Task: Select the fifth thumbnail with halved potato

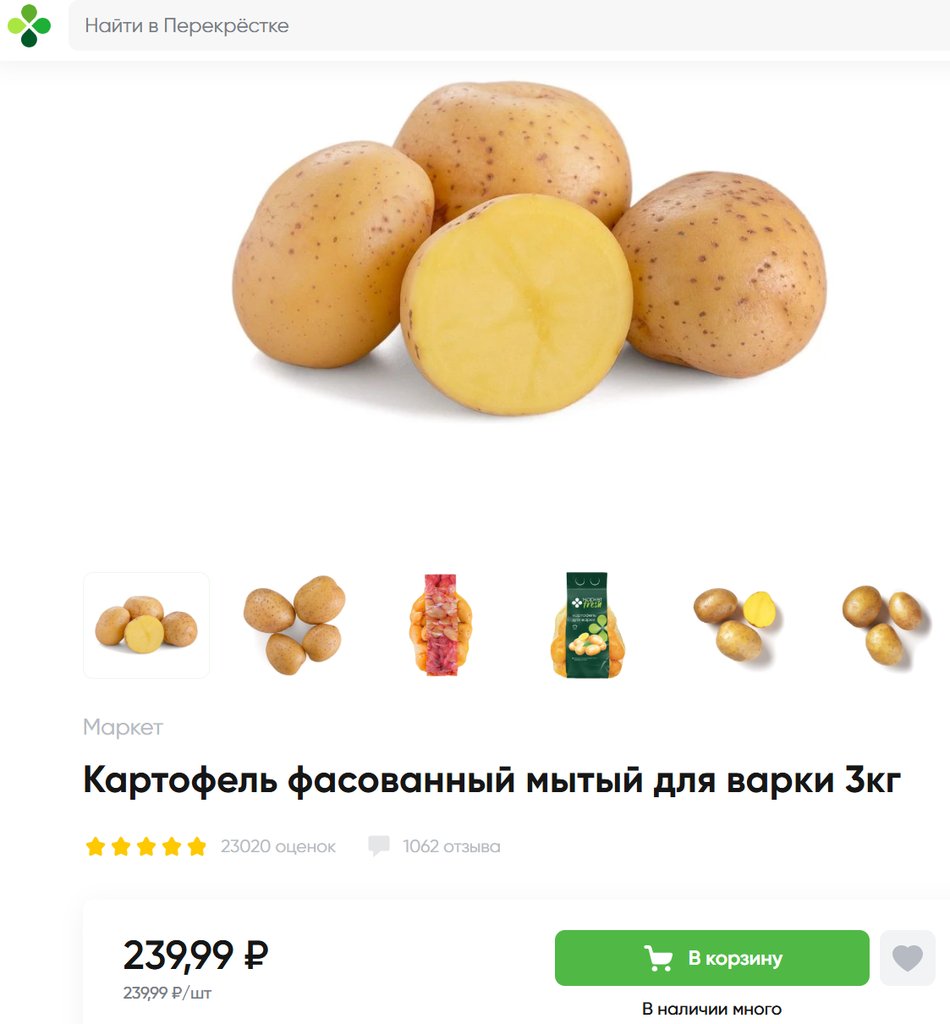Action: pos(736,625)
